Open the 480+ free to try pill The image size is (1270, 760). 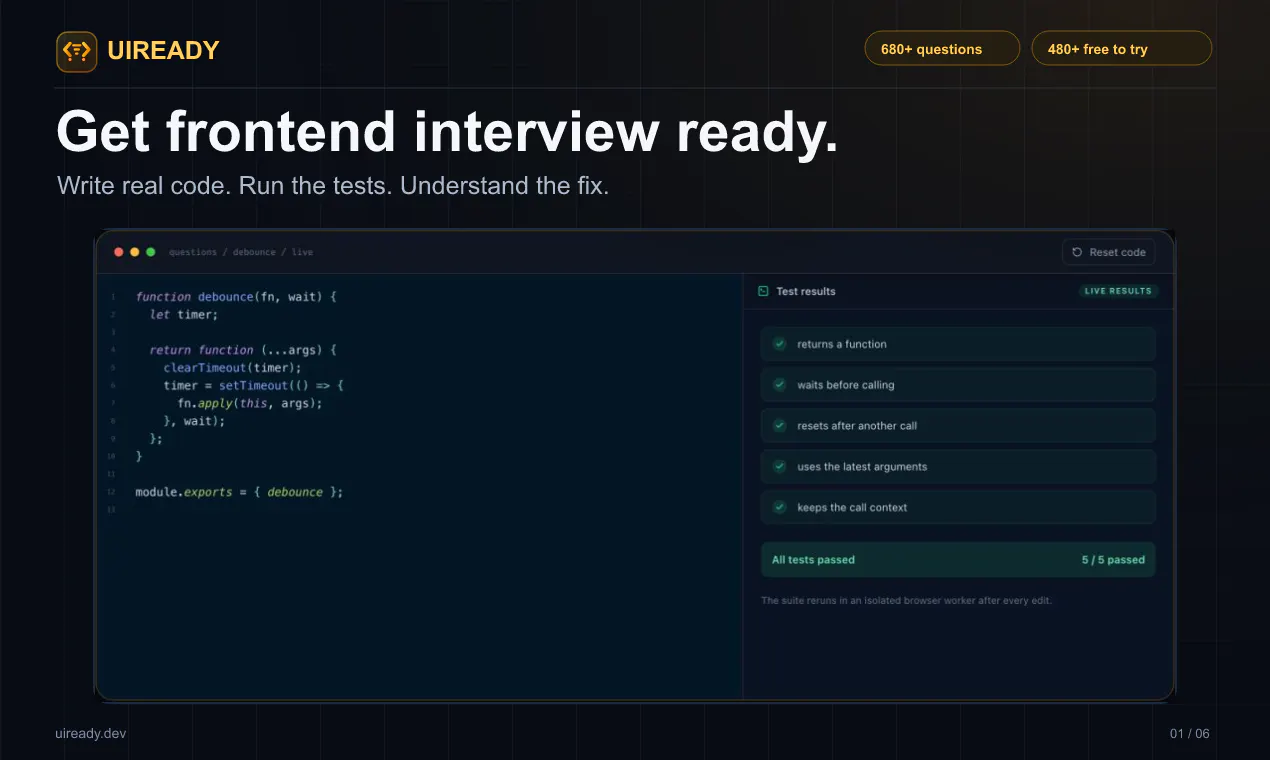pyautogui.click(x=1121, y=49)
